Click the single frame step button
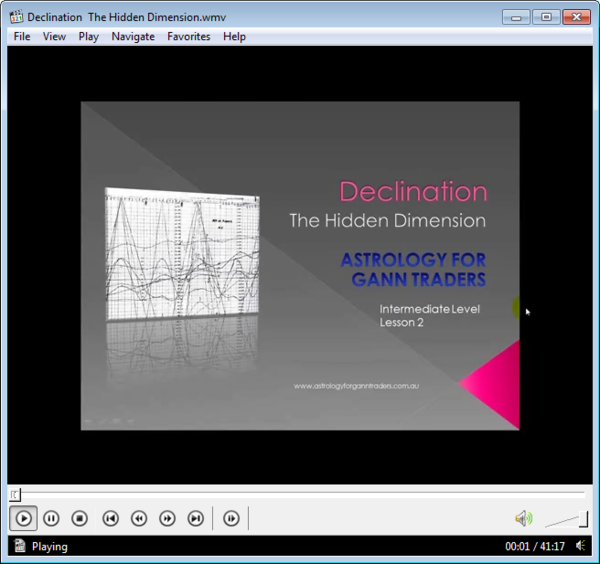The width and height of the screenshot is (600, 564). tap(231, 518)
